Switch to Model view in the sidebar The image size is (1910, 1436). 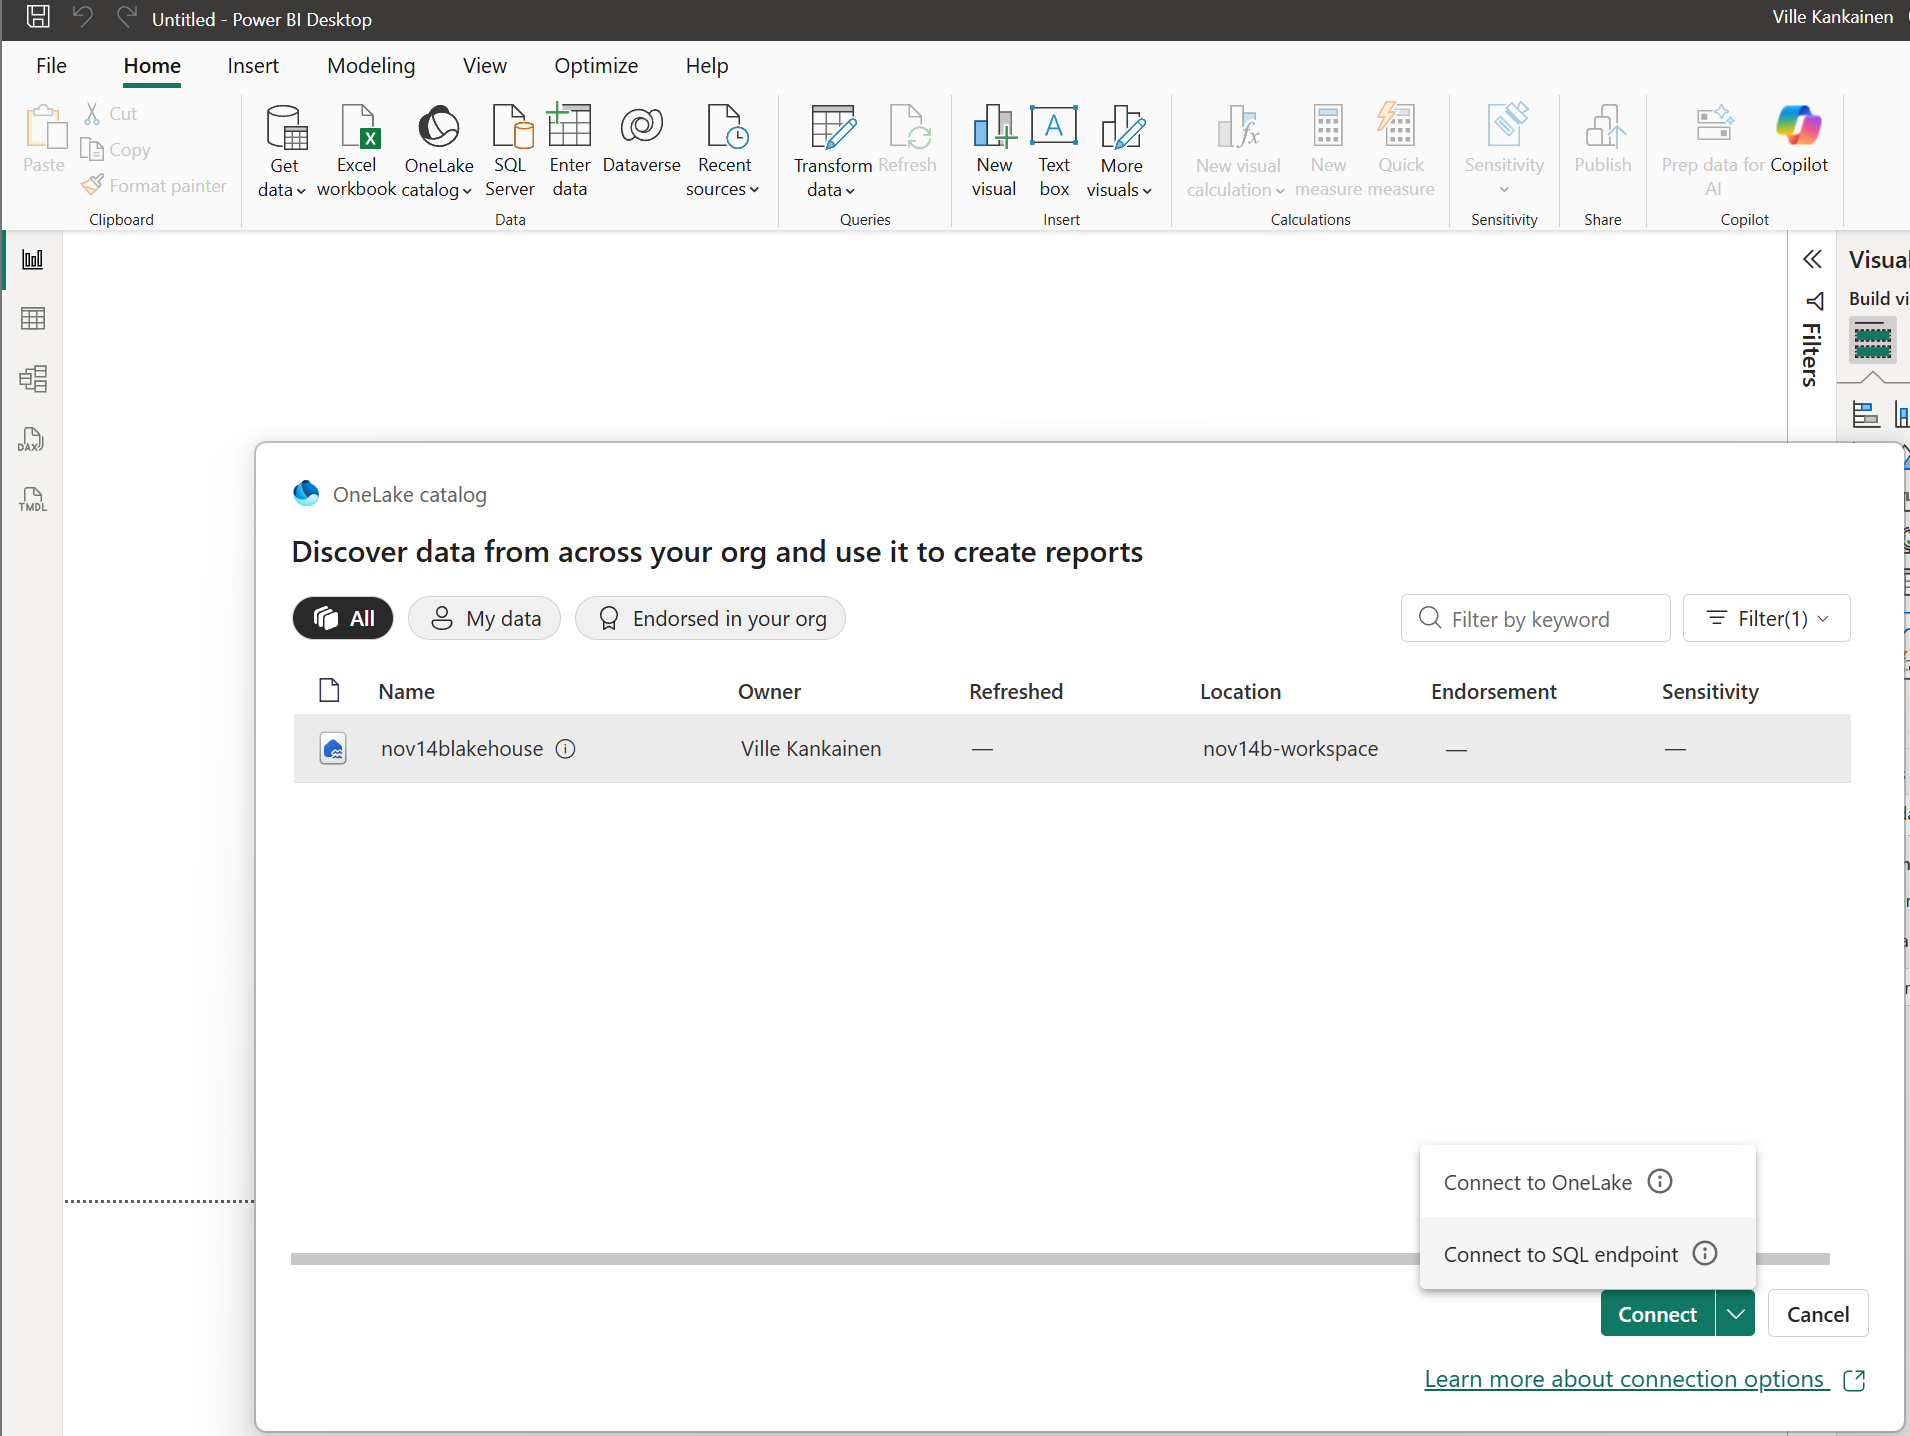(x=33, y=378)
